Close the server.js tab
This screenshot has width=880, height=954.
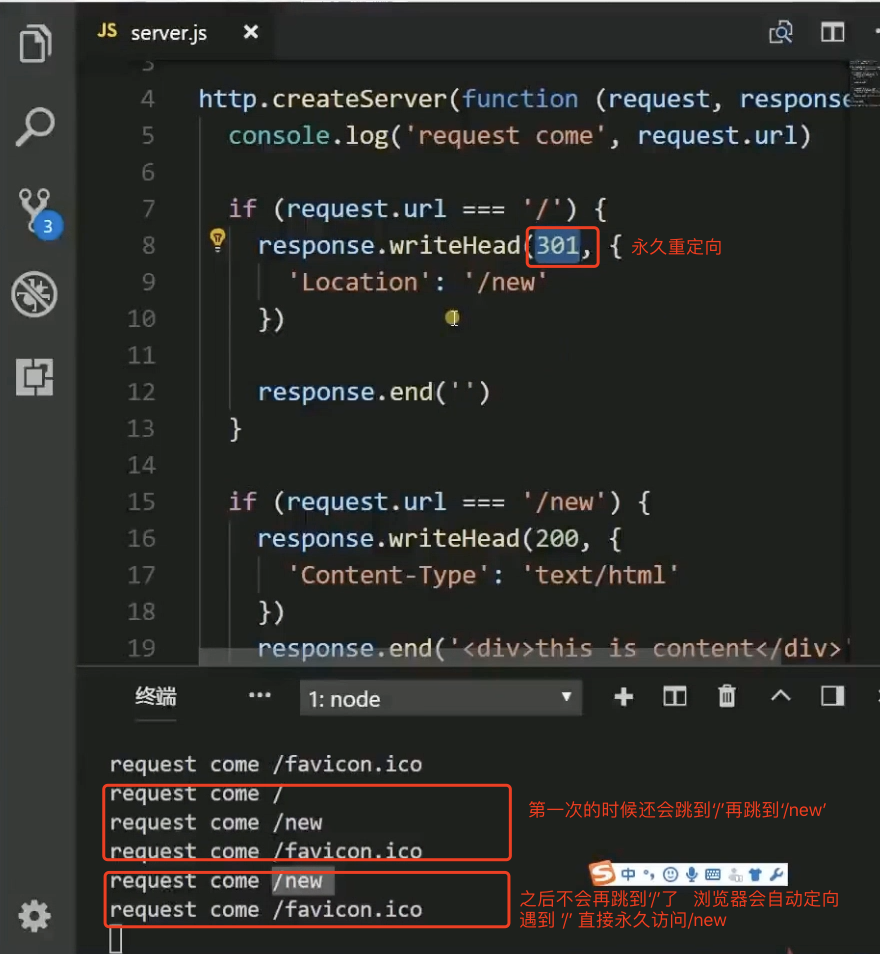251,32
